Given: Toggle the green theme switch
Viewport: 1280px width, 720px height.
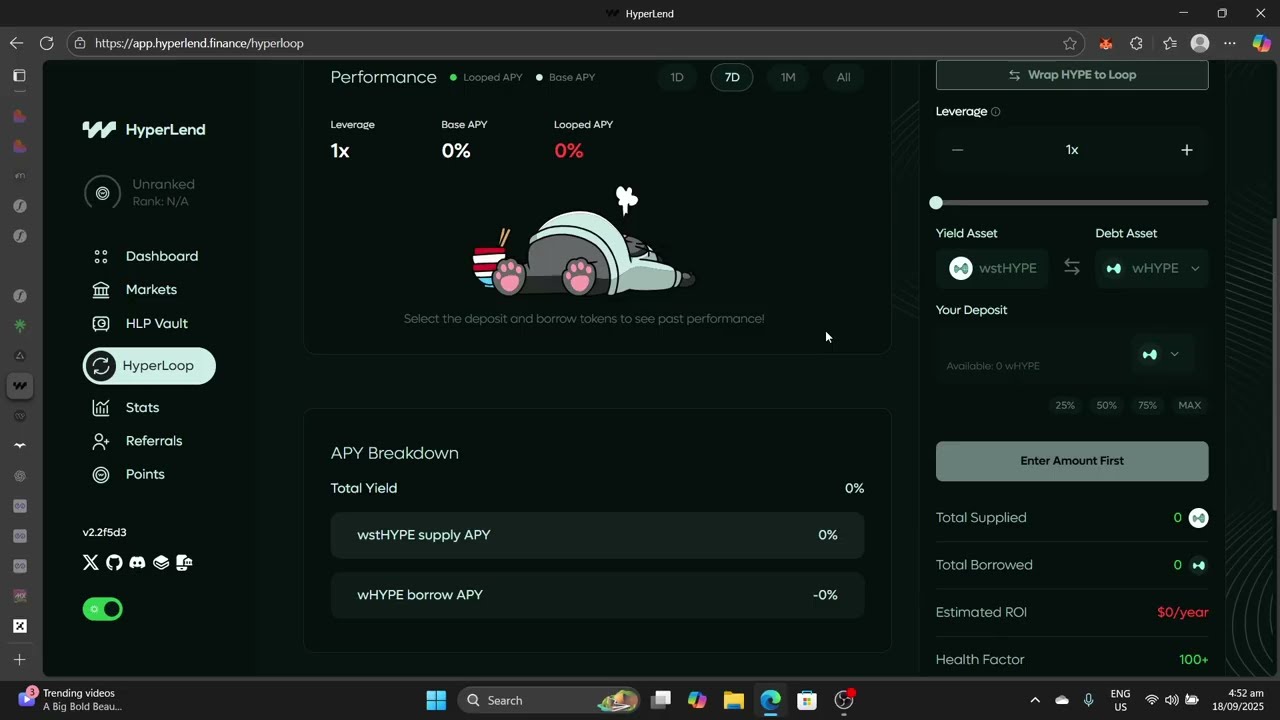Looking at the screenshot, I should (x=102, y=609).
